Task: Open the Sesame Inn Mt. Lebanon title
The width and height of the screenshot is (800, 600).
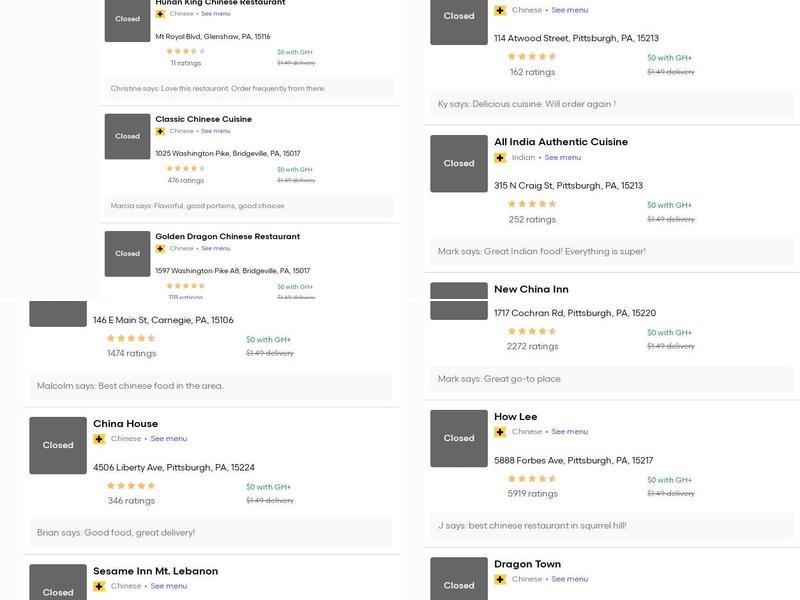Action: 155,571
